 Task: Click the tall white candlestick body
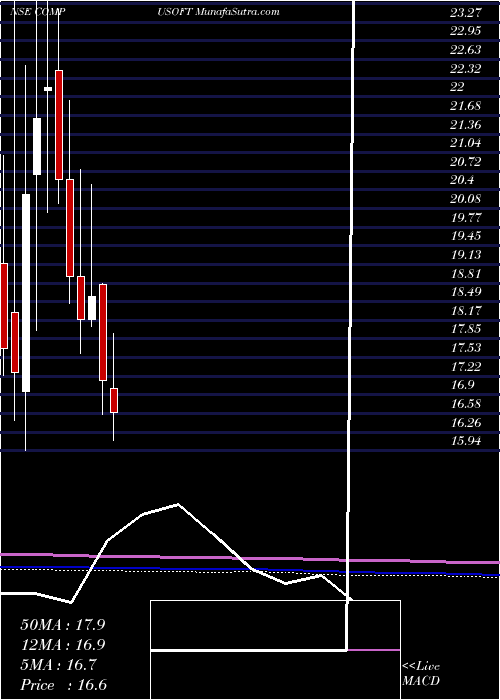(x=26, y=293)
